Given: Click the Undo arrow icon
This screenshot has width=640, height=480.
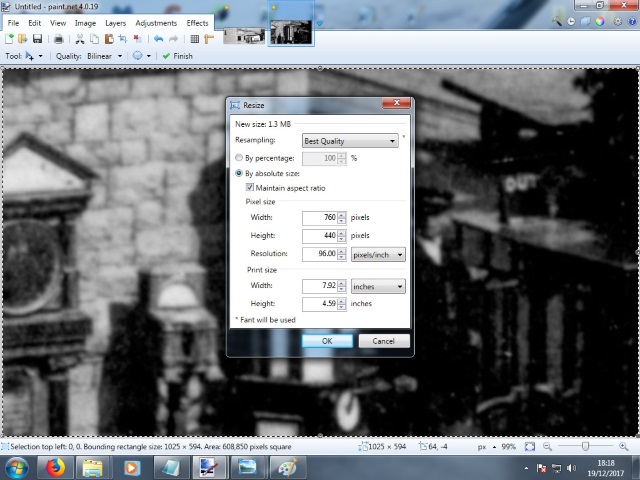Looking at the screenshot, I should pyautogui.click(x=158, y=39).
